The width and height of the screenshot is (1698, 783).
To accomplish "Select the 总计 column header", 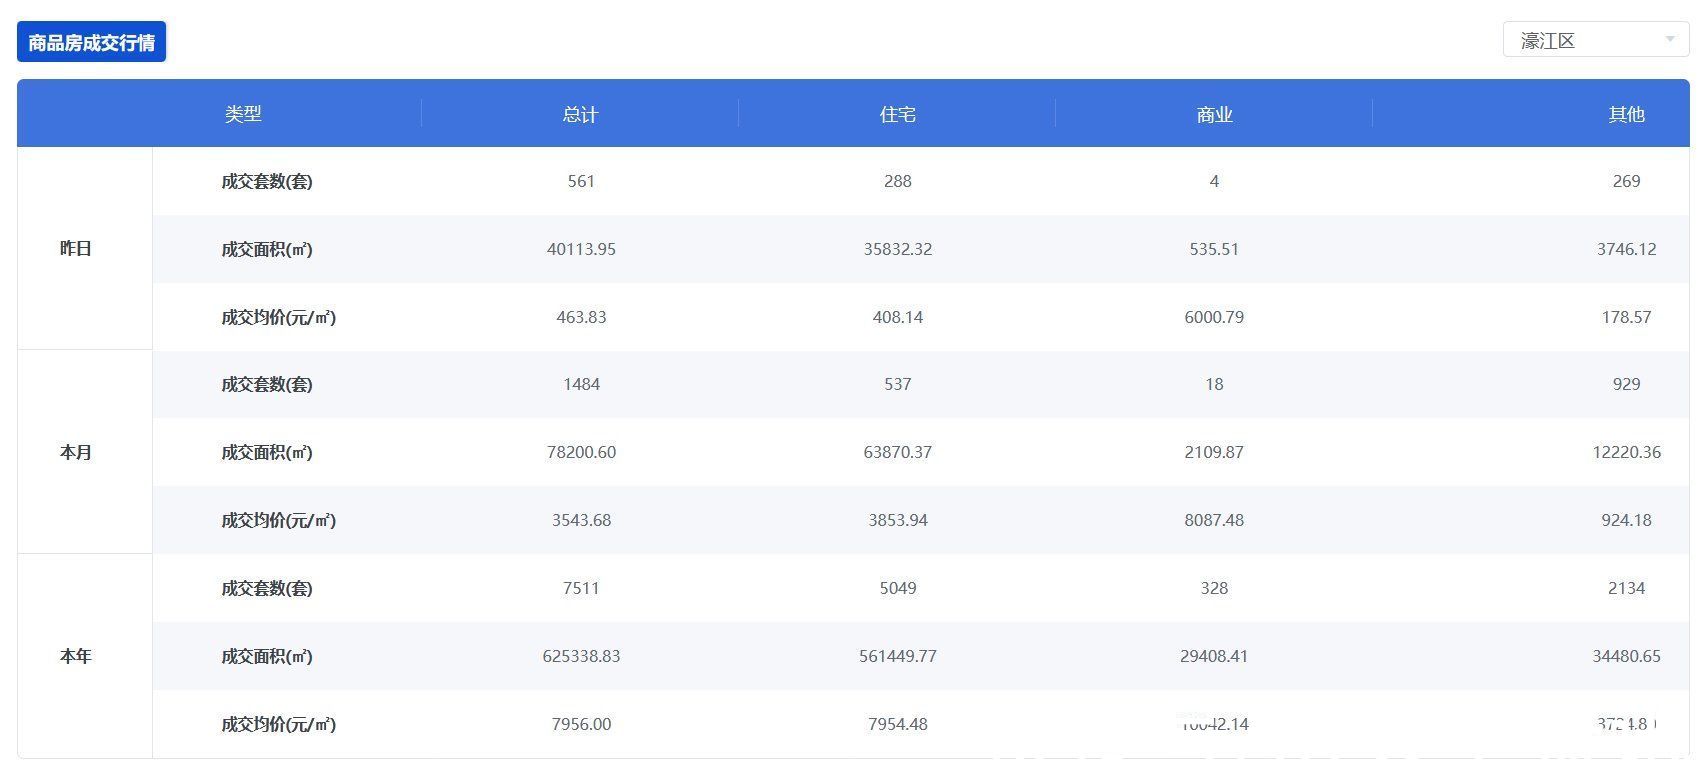I will (x=580, y=114).
